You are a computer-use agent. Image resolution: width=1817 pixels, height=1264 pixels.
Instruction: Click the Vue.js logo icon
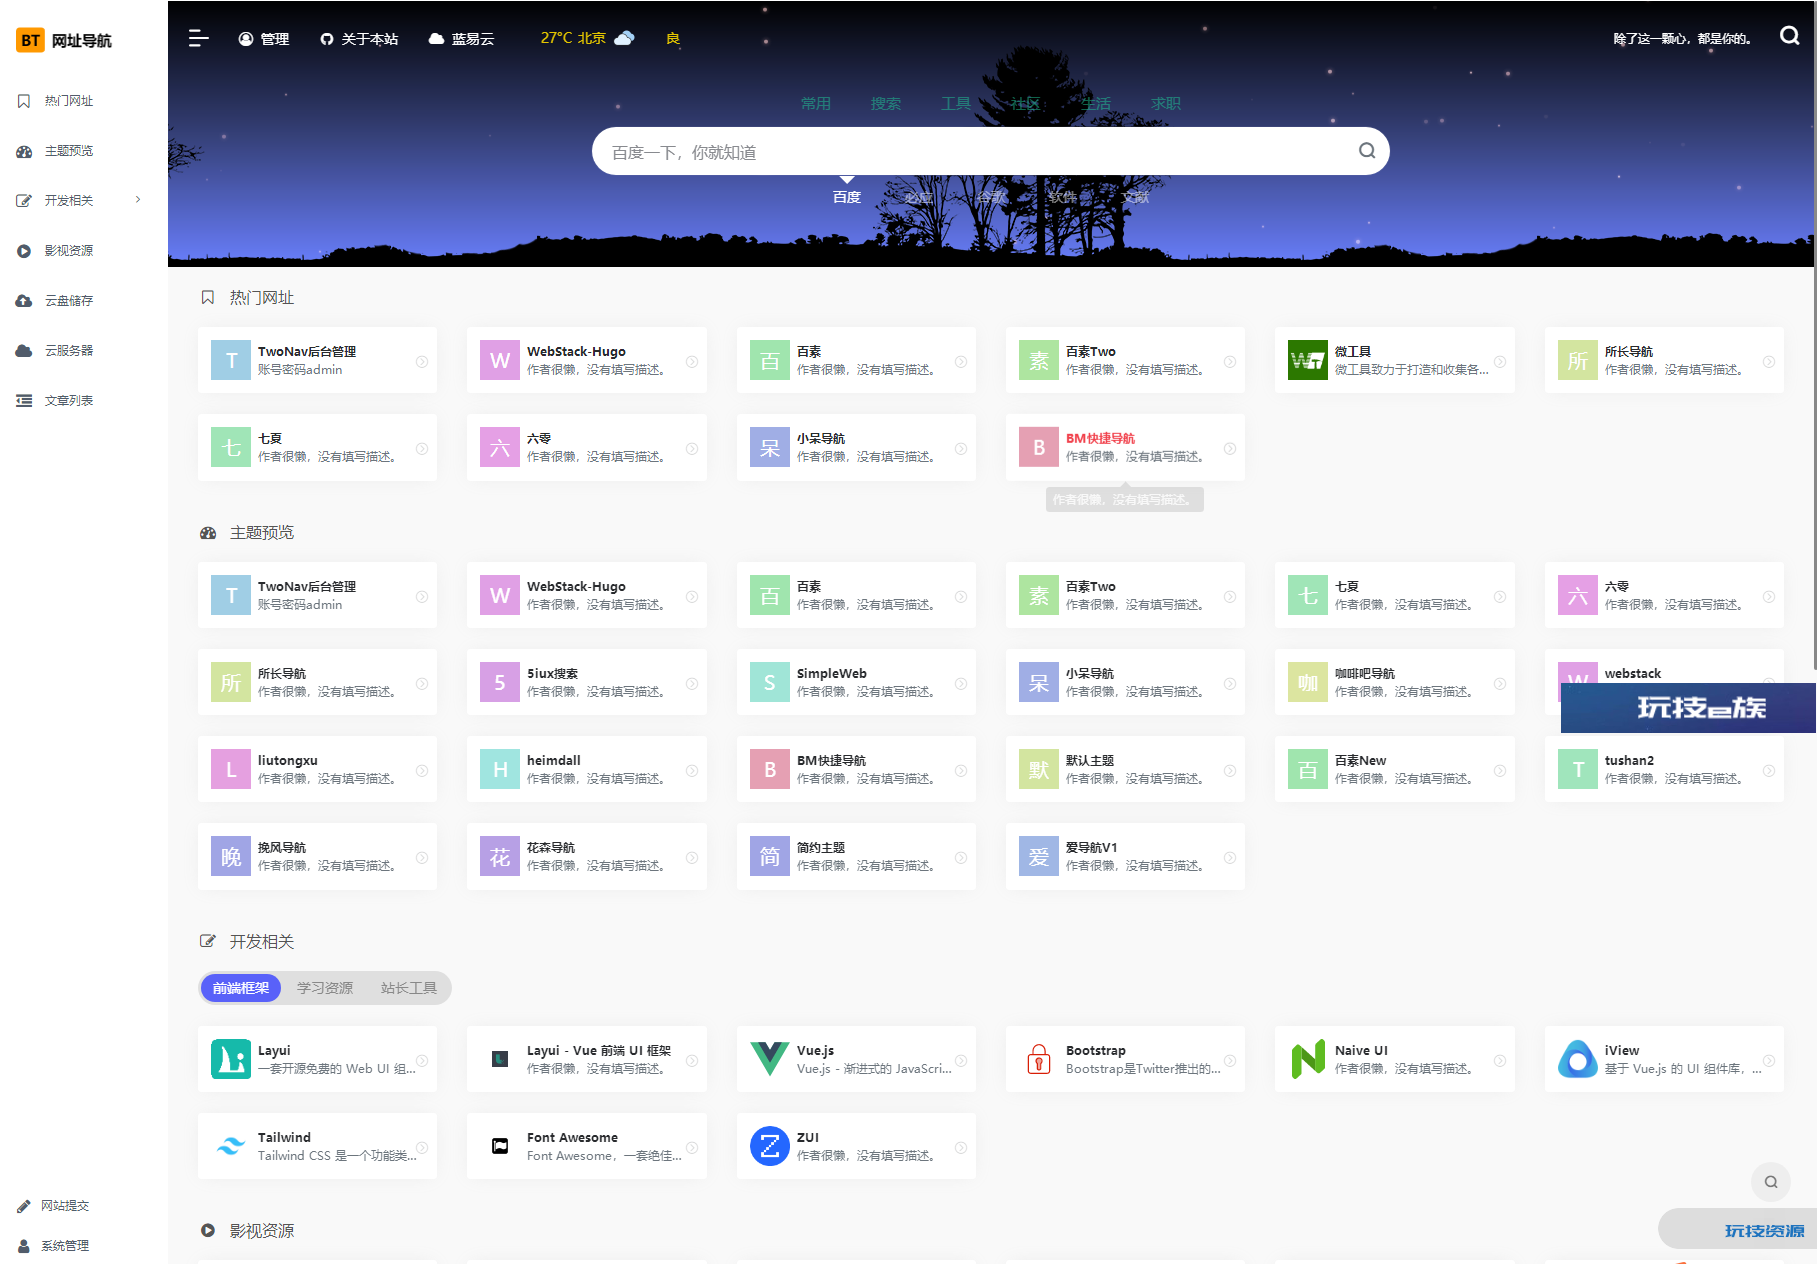tap(769, 1059)
